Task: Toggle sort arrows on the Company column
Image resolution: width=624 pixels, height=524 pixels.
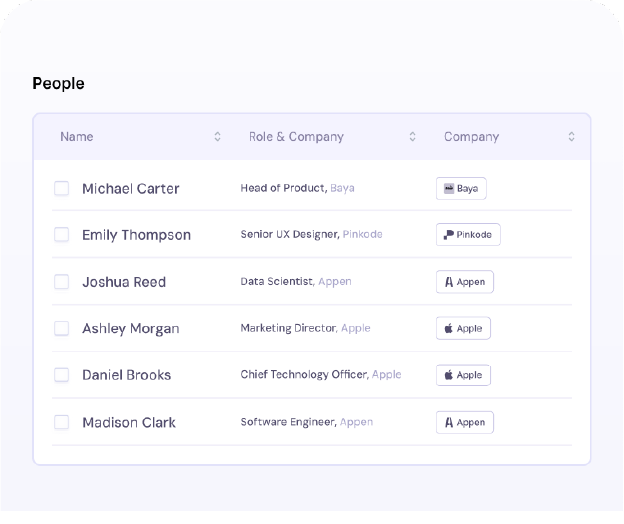Action: [571, 137]
